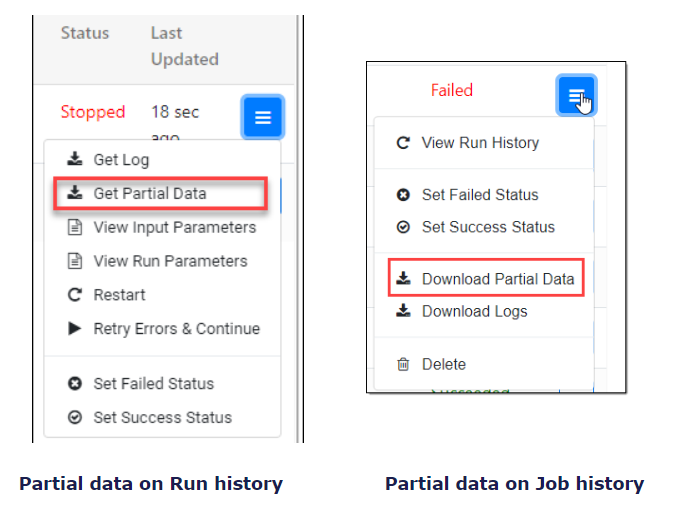Image resolution: width=677 pixels, height=512 pixels.
Task: Click the Restart circular arrow icon
Action: point(75,295)
